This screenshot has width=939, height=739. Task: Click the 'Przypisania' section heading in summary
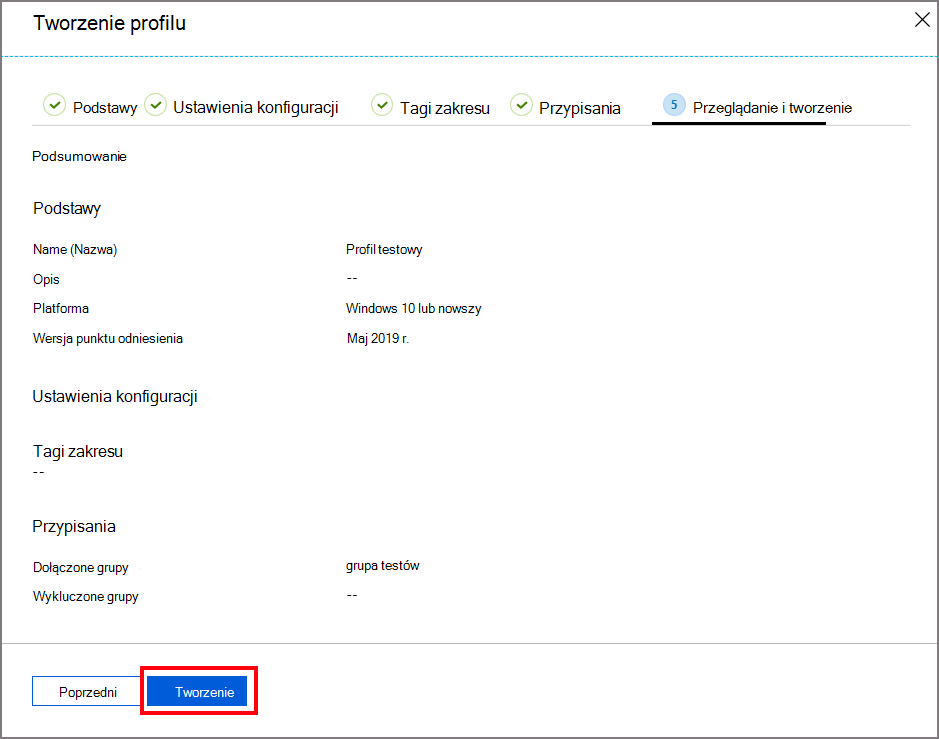point(74,526)
